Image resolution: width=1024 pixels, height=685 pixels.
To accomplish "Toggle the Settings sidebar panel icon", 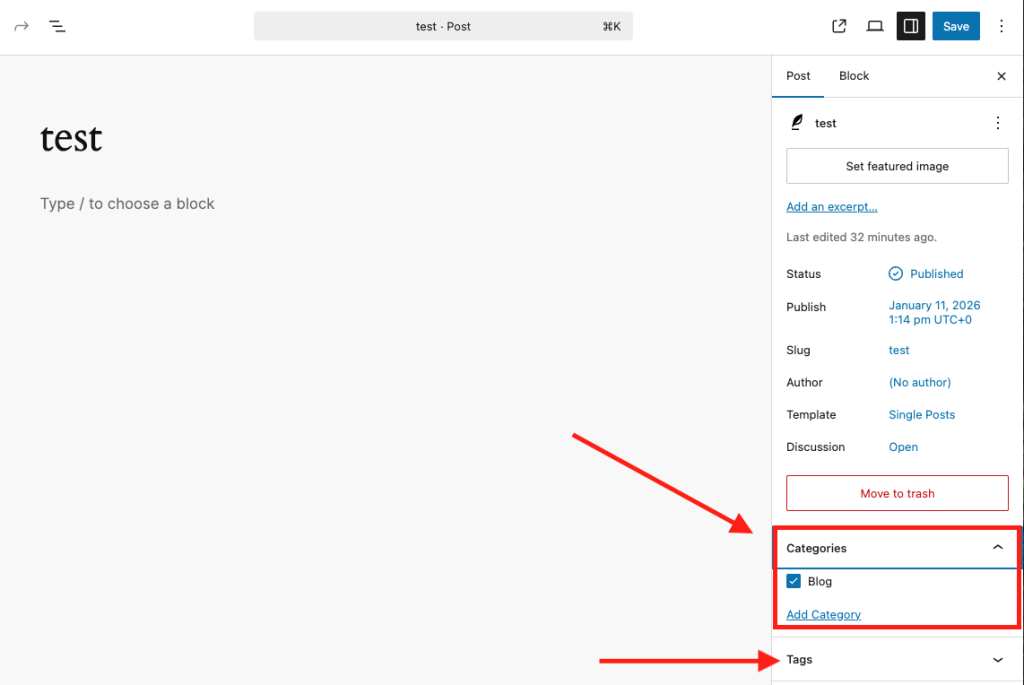I will 910,26.
